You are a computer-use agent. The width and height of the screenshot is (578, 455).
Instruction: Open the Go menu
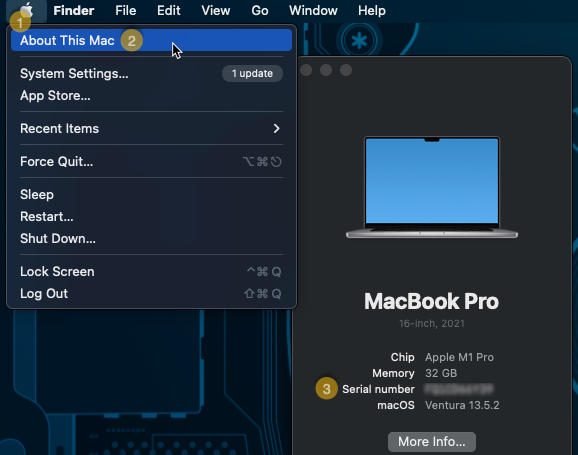pos(260,11)
